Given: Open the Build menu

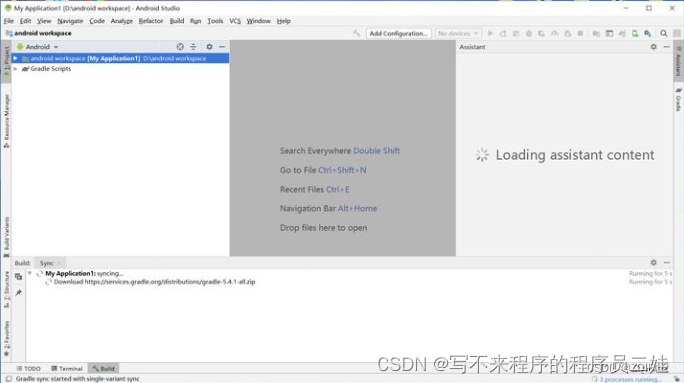Looking at the screenshot, I should 177,21.
